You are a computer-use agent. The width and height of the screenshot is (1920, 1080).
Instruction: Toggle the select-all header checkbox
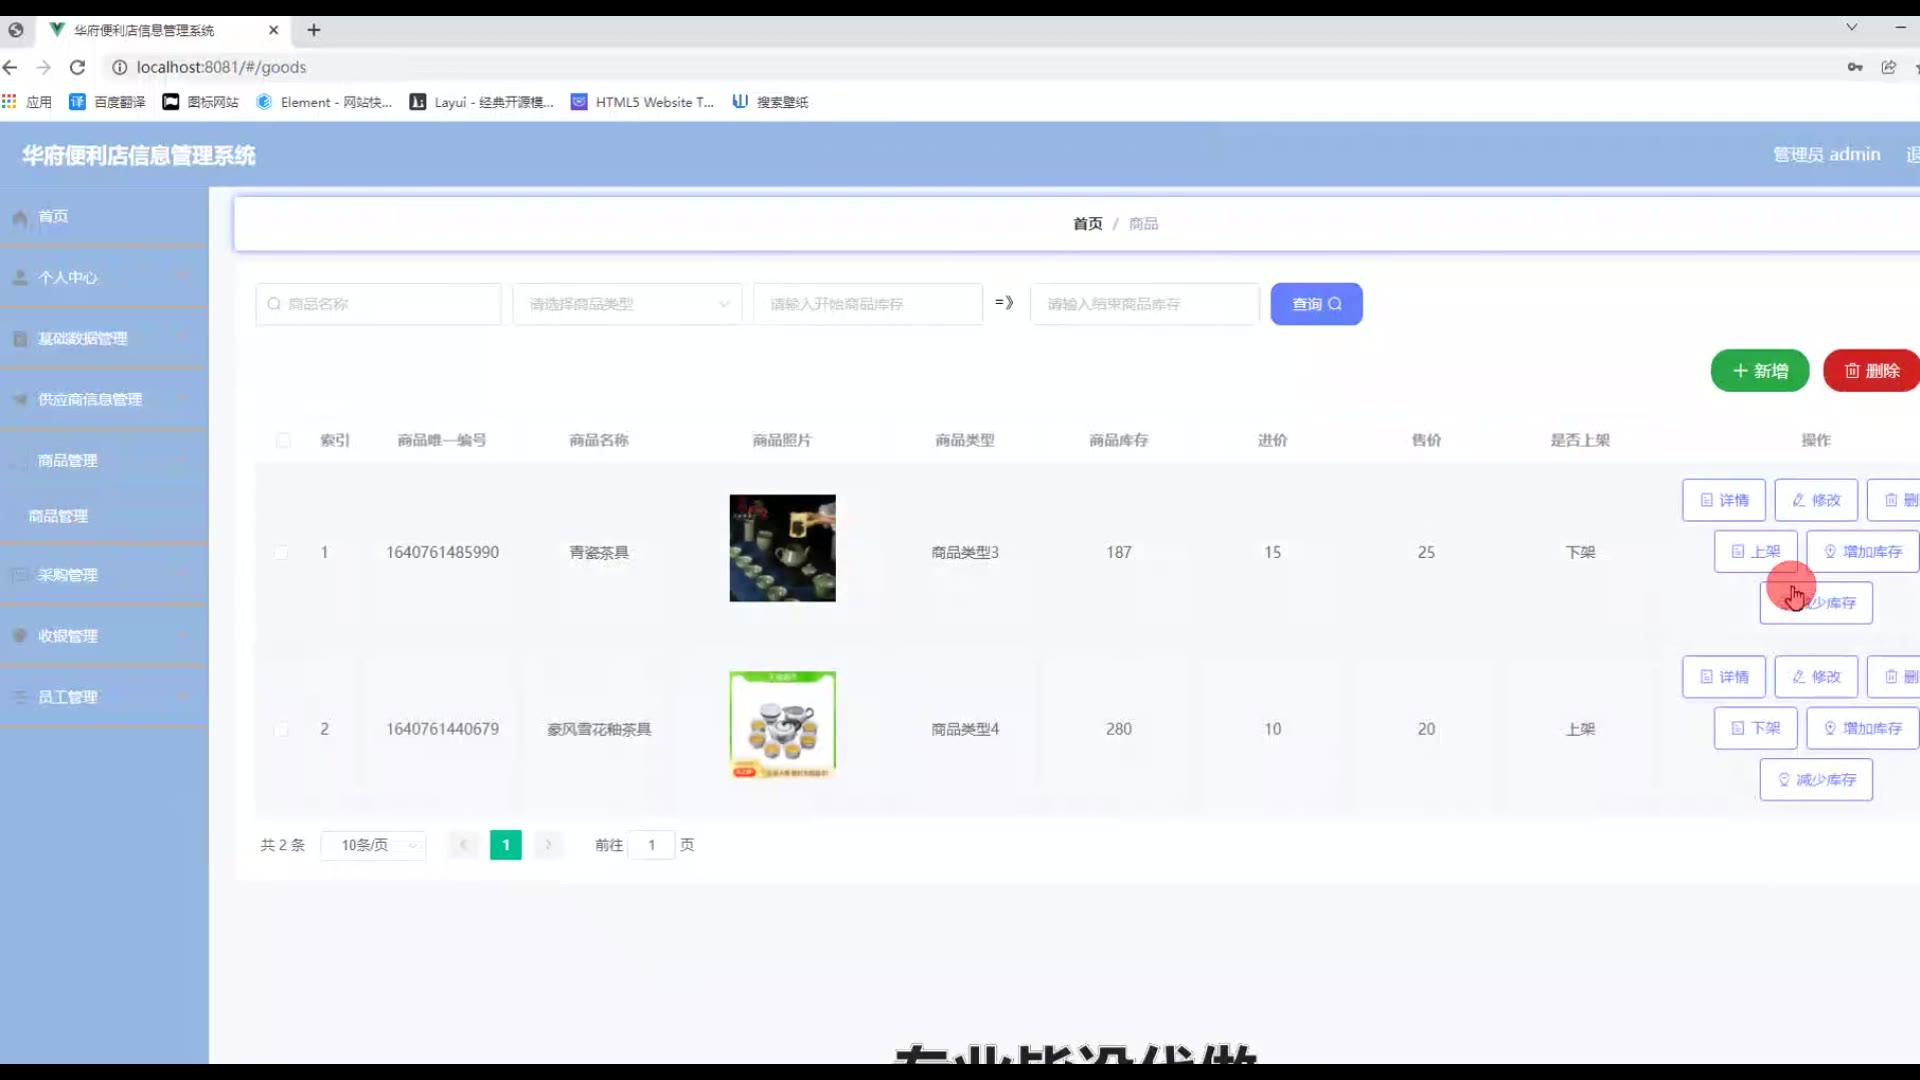pyautogui.click(x=283, y=441)
